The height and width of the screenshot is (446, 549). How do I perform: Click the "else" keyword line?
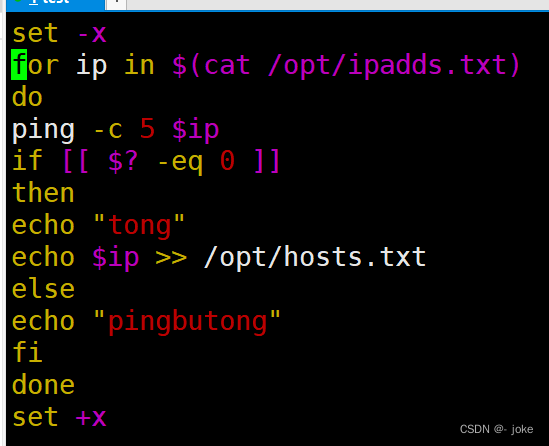coord(43,289)
